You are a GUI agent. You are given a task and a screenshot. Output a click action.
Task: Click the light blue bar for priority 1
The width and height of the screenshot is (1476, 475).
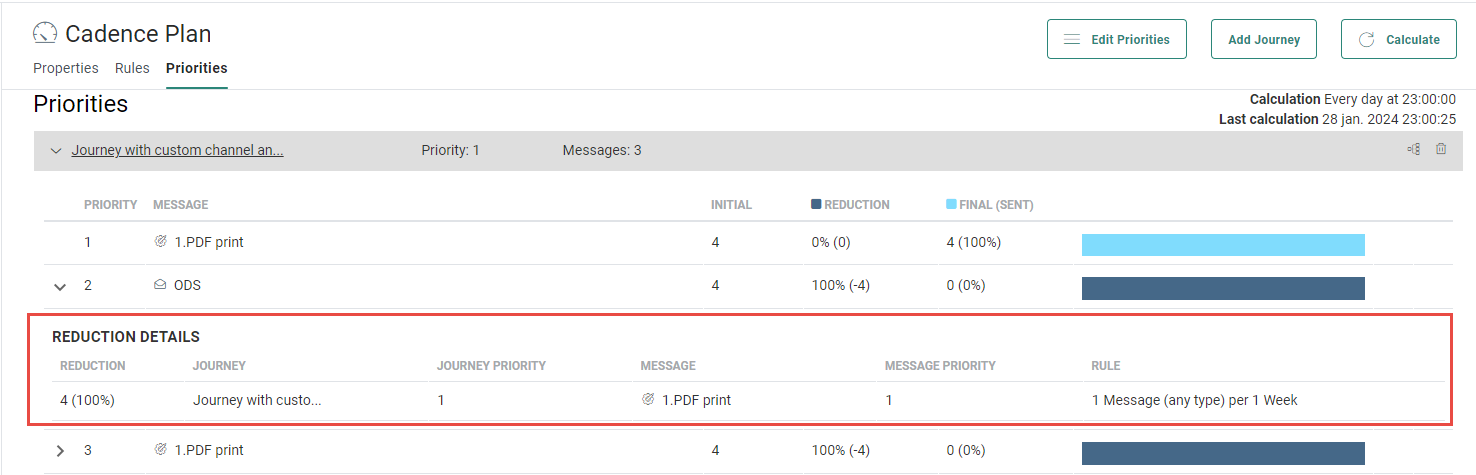(1223, 245)
